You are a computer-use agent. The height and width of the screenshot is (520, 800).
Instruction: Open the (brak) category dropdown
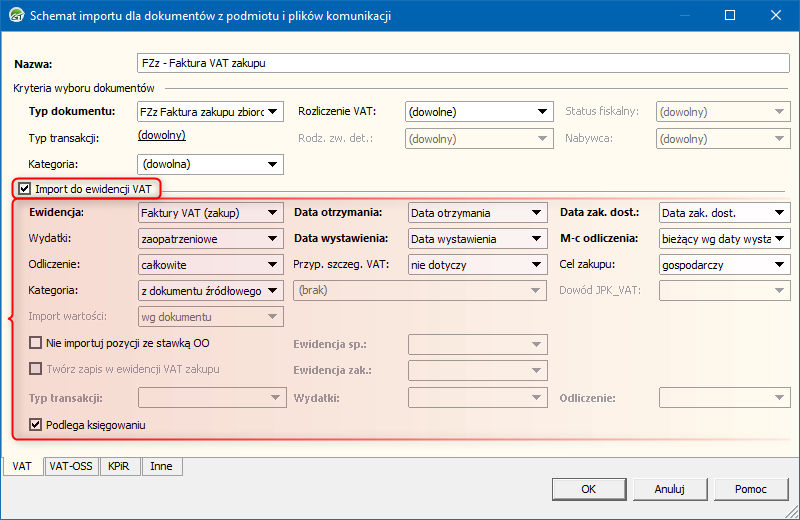coord(420,290)
